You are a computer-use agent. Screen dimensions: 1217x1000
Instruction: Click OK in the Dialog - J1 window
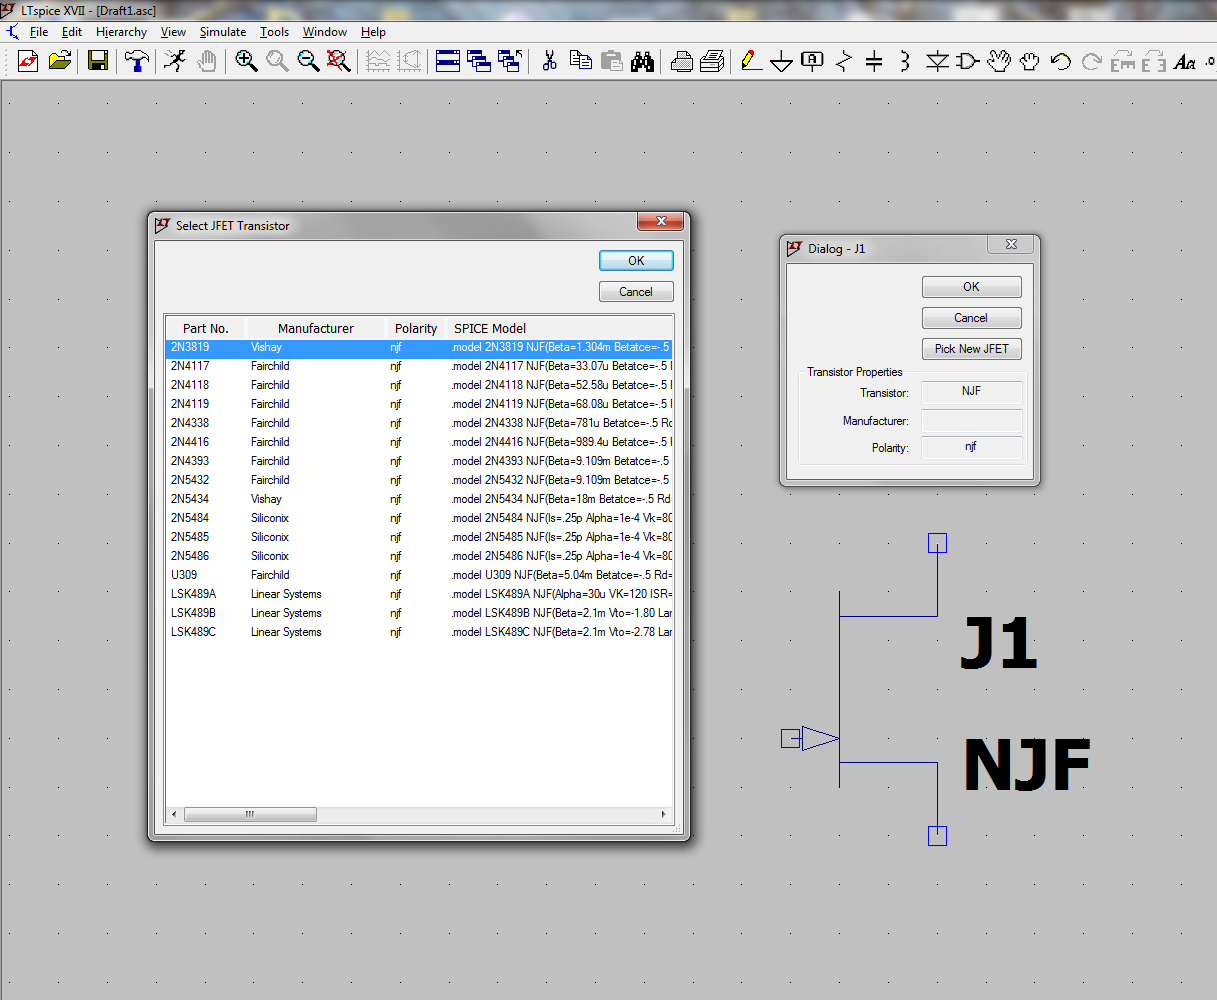click(971, 287)
